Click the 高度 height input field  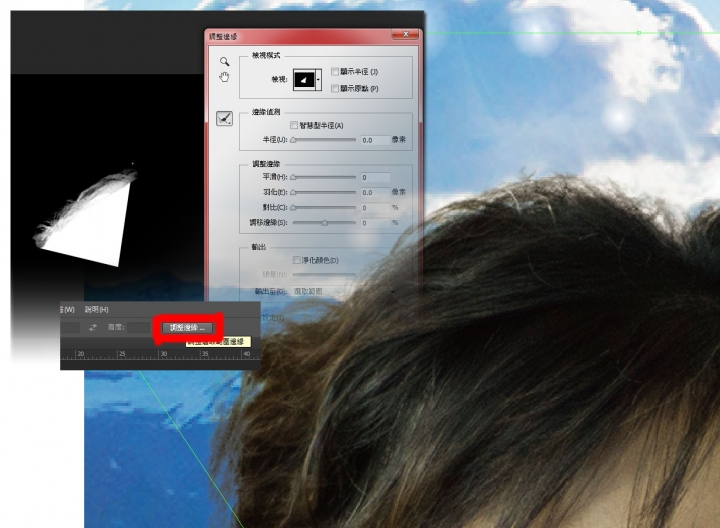pos(138,327)
